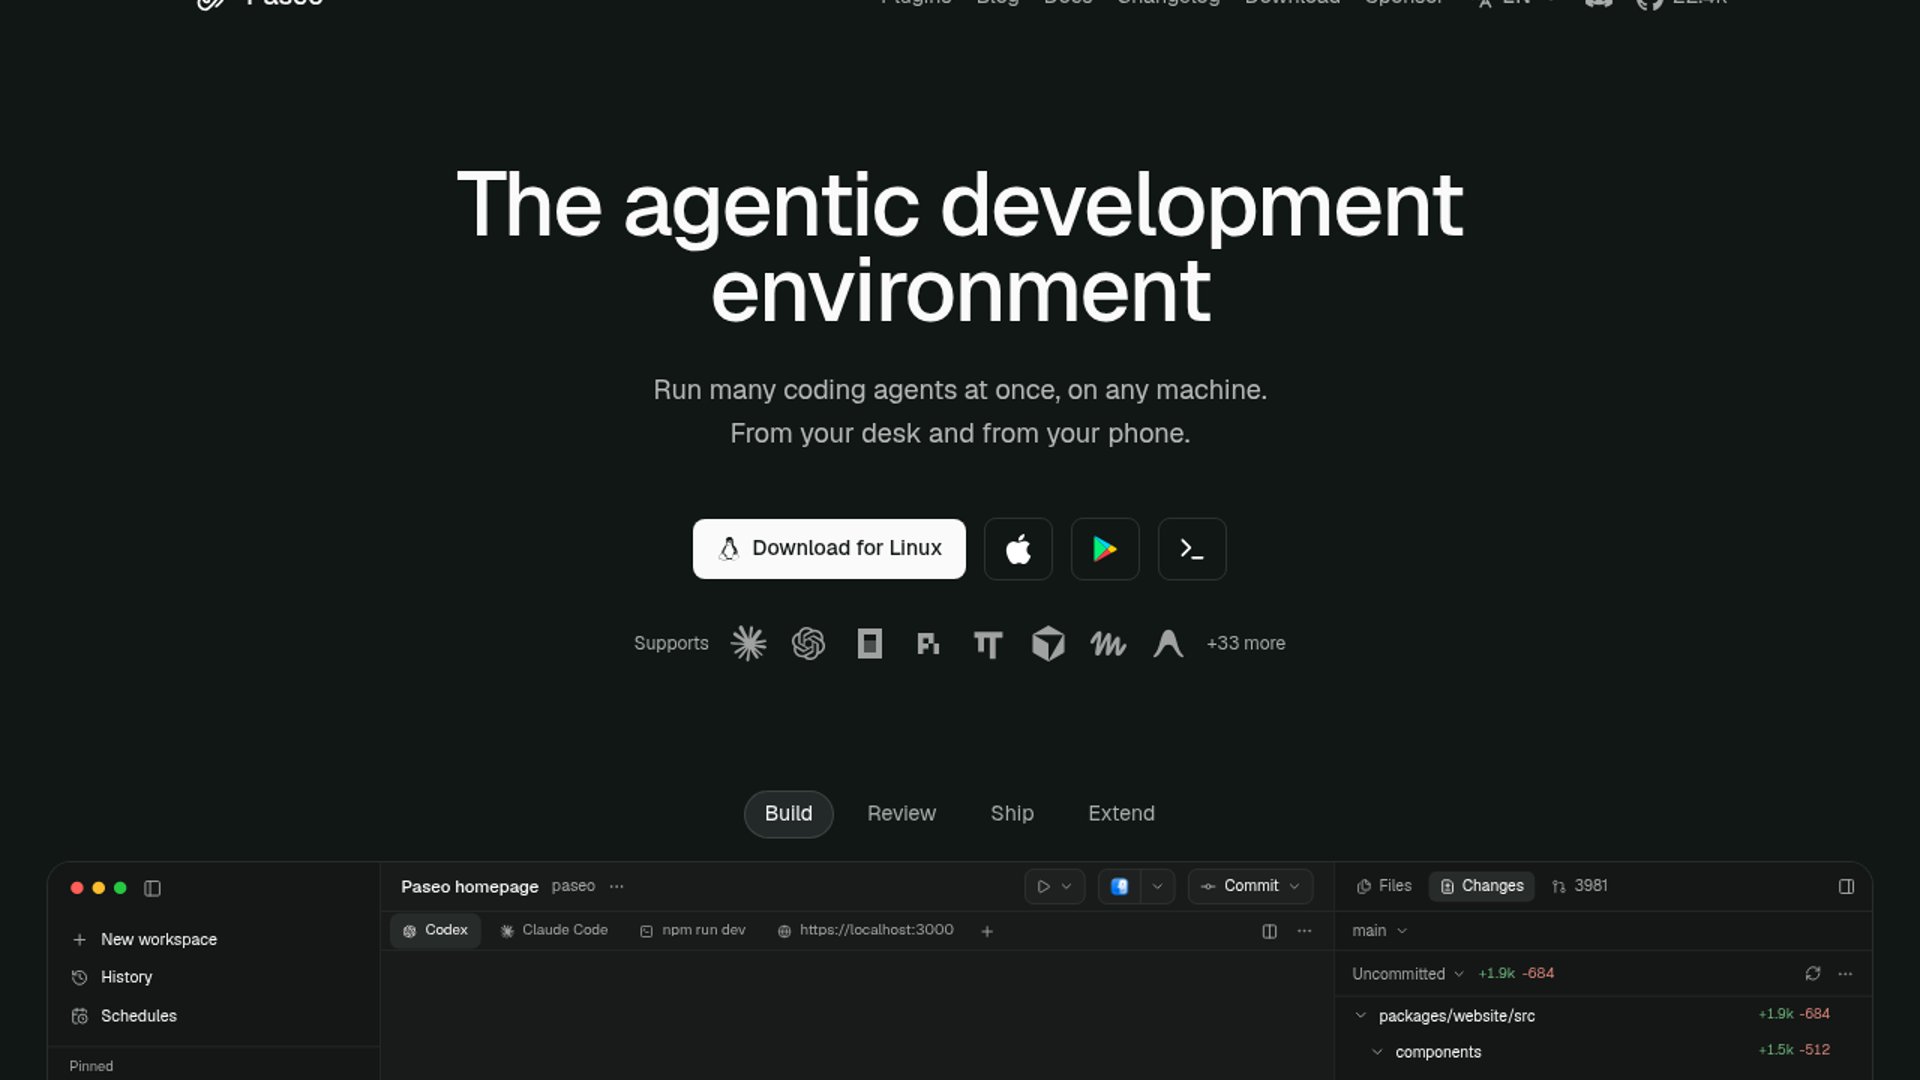Select the terminal install option icon

pyautogui.click(x=1192, y=549)
